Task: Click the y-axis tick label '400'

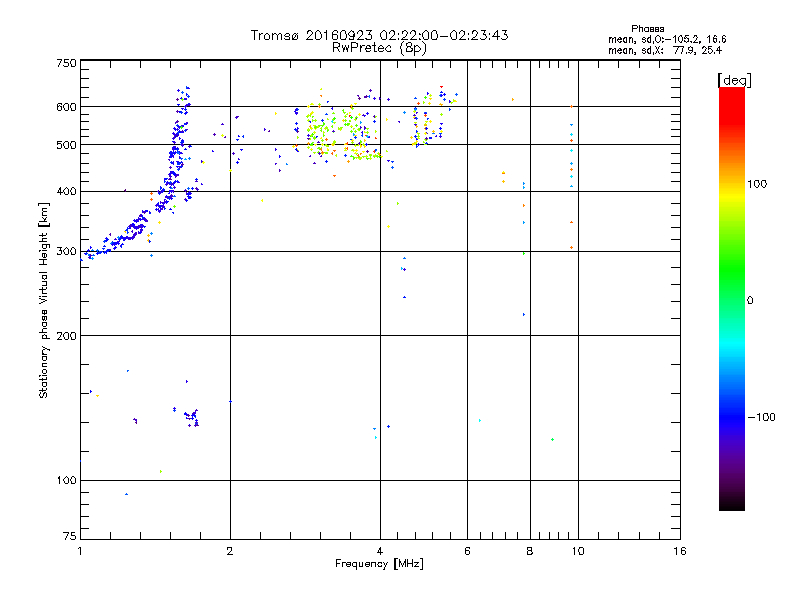Action: point(67,192)
